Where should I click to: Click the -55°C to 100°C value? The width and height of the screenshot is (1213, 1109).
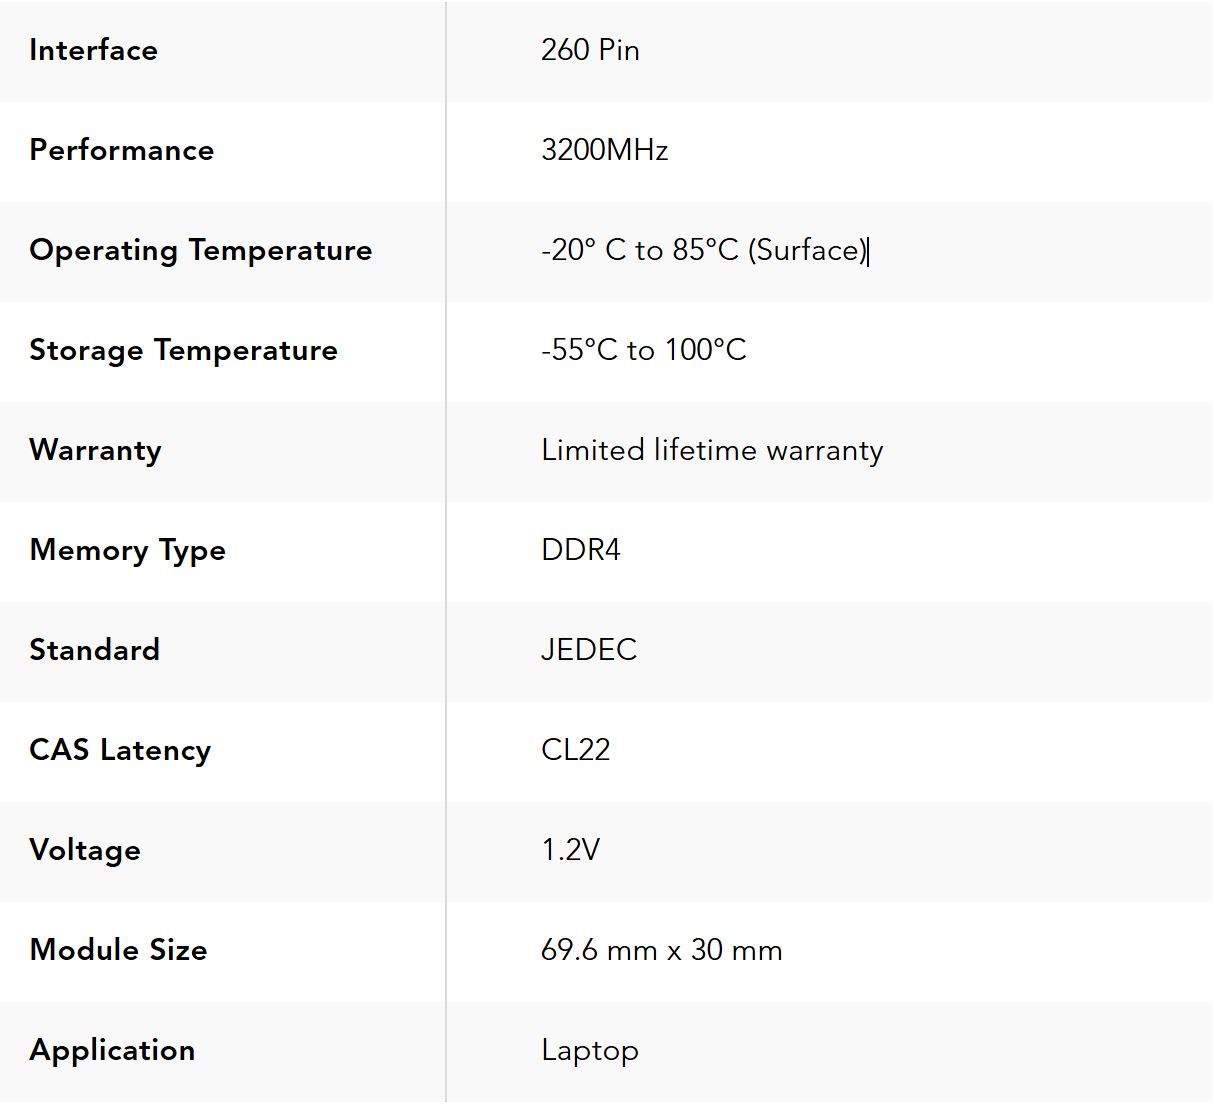[x=643, y=350]
